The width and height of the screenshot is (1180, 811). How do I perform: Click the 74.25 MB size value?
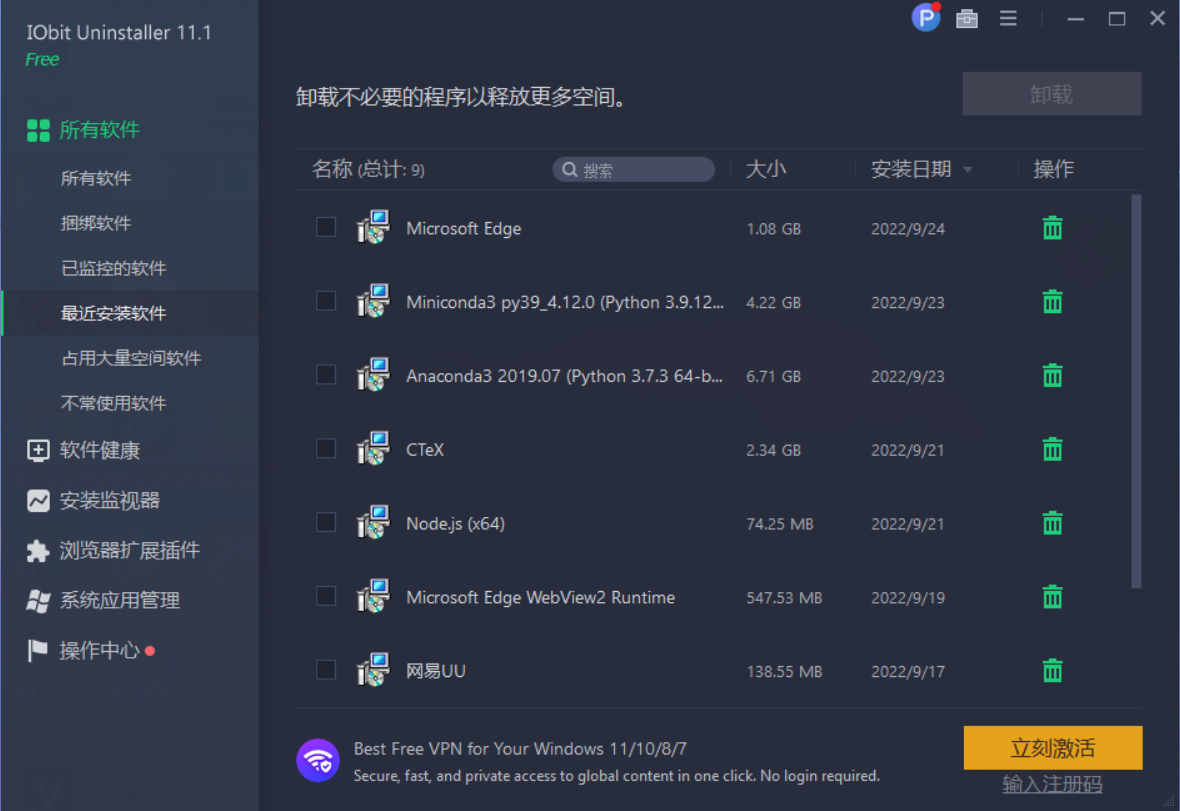pos(780,524)
